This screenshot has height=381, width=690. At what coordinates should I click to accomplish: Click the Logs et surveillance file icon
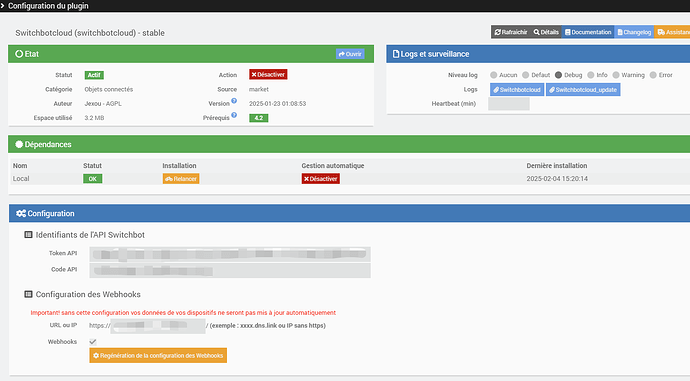click(396, 54)
